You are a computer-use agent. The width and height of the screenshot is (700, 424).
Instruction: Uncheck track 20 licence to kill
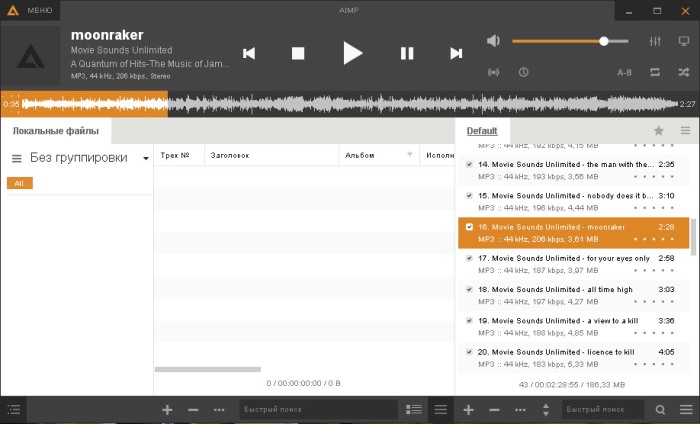469,352
